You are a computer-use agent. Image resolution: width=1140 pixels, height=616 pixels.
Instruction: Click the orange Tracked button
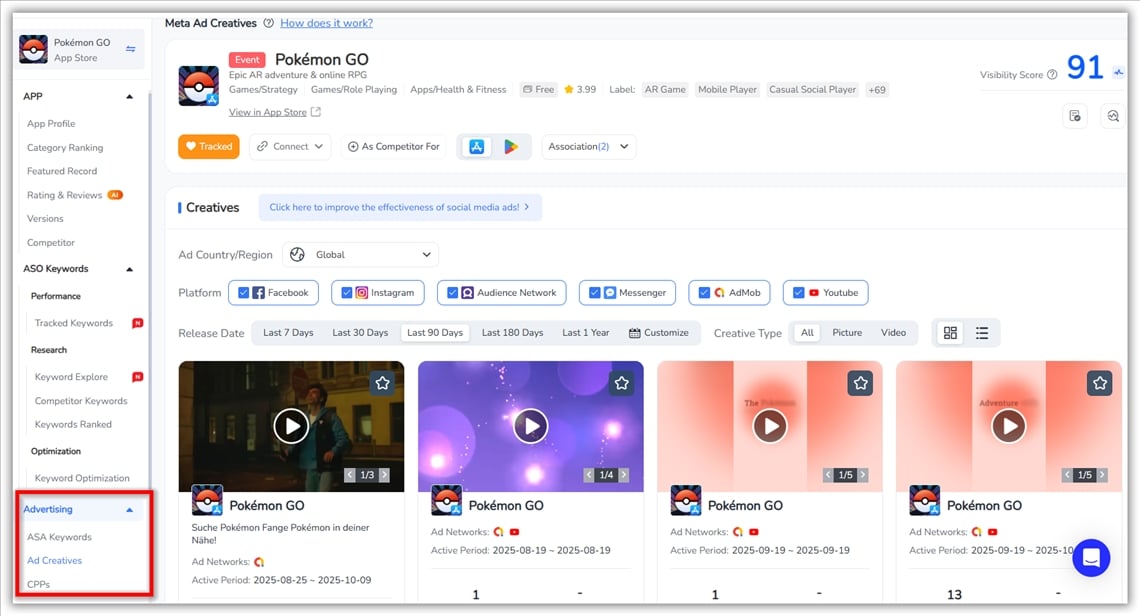(x=209, y=147)
